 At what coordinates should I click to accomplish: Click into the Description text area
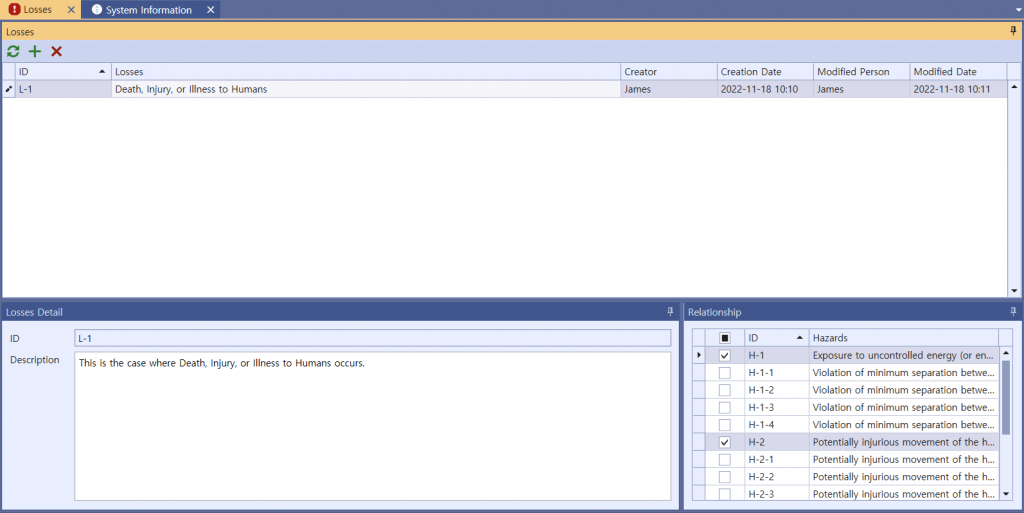tap(372, 426)
